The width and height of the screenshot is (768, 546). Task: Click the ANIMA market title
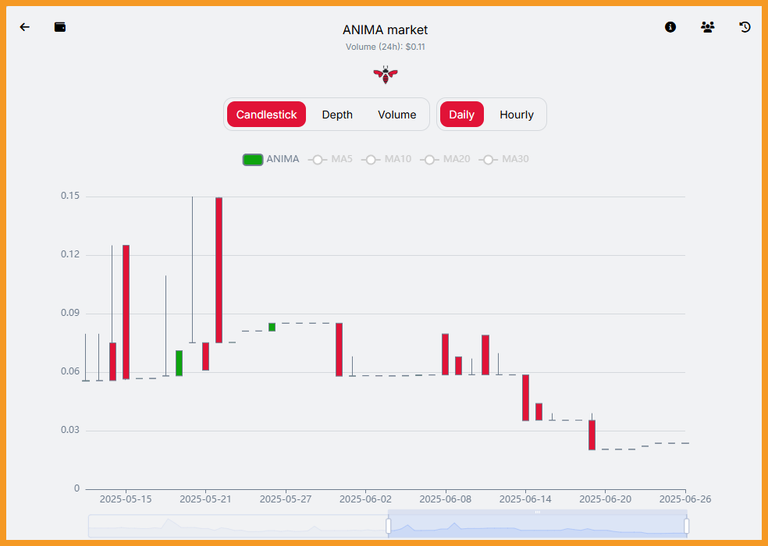pos(385,30)
